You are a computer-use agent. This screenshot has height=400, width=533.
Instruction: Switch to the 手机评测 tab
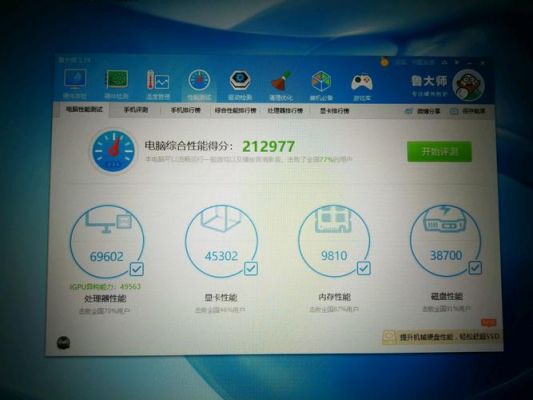pos(135,110)
